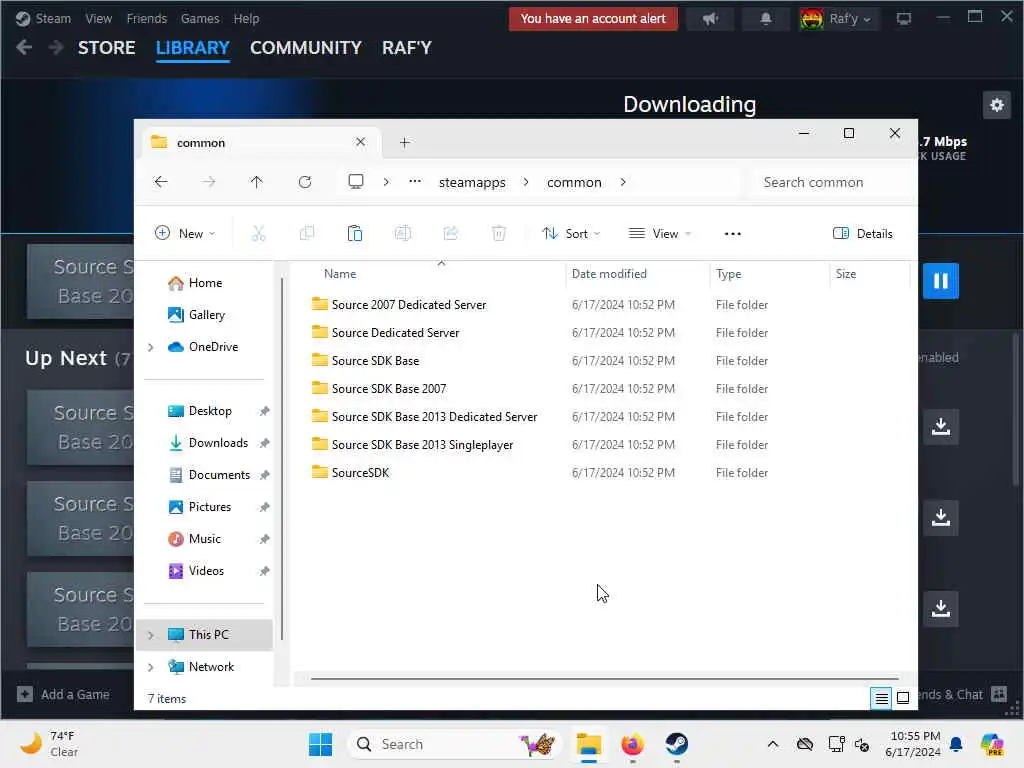The image size is (1024, 768).
Task: Click the account alert banner
Action: point(593,19)
